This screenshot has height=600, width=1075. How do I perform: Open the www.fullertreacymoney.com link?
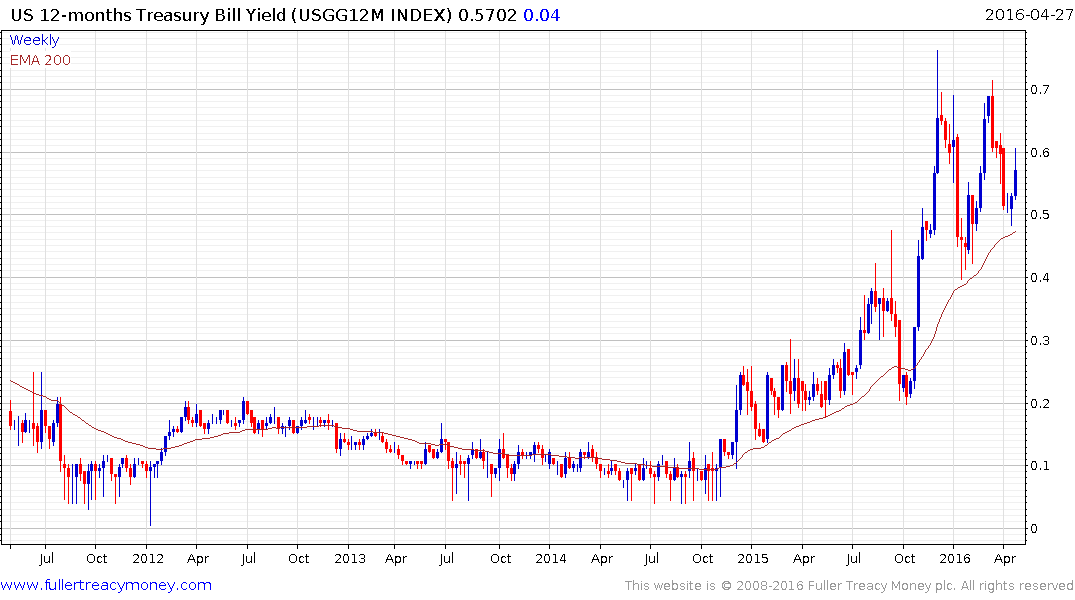click(106, 585)
